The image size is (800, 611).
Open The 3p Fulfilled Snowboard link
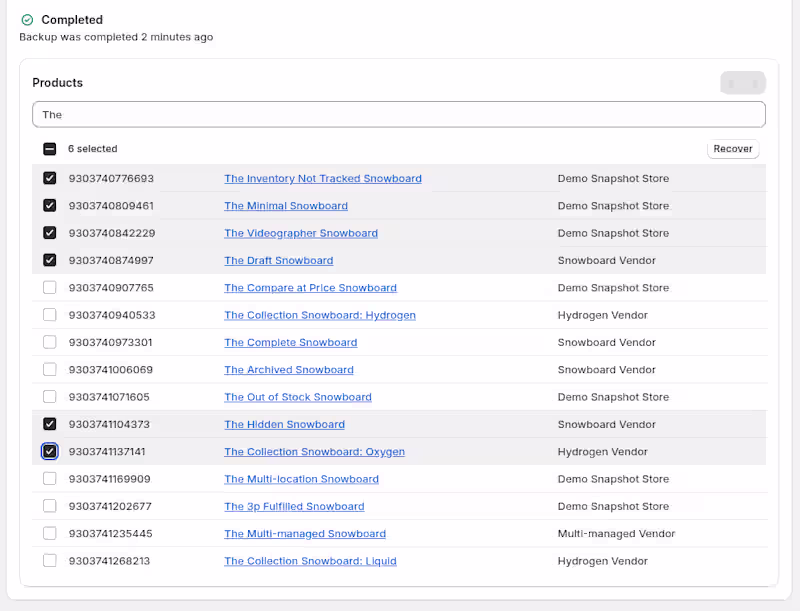294,506
